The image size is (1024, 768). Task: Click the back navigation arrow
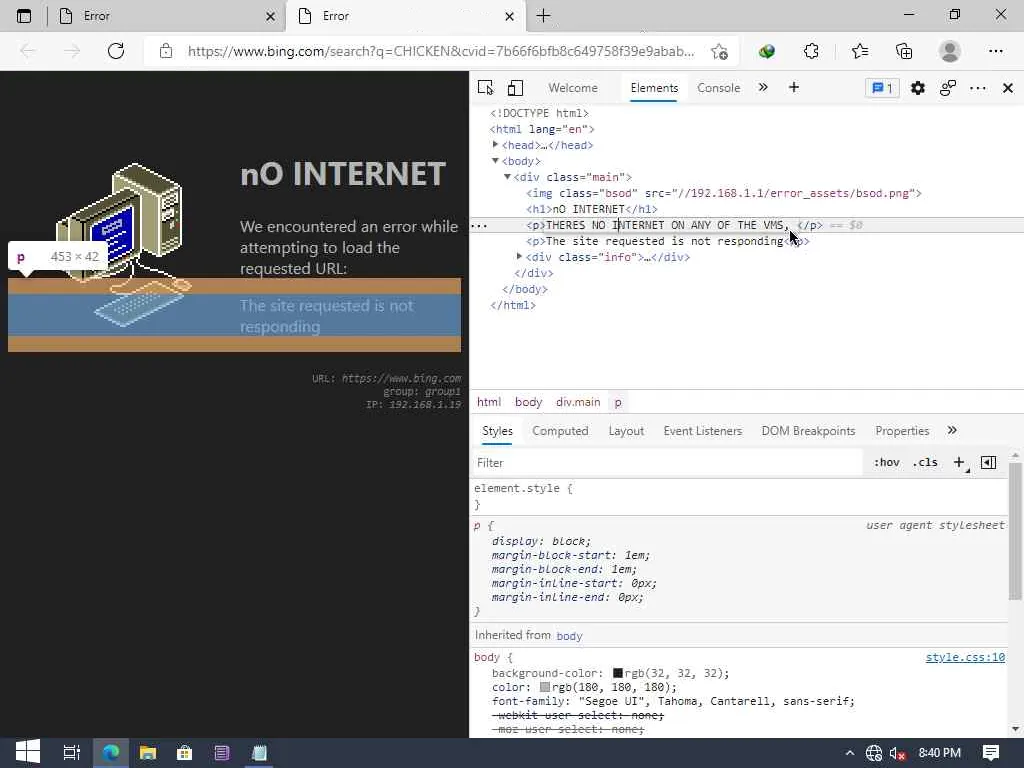[x=27, y=51]
